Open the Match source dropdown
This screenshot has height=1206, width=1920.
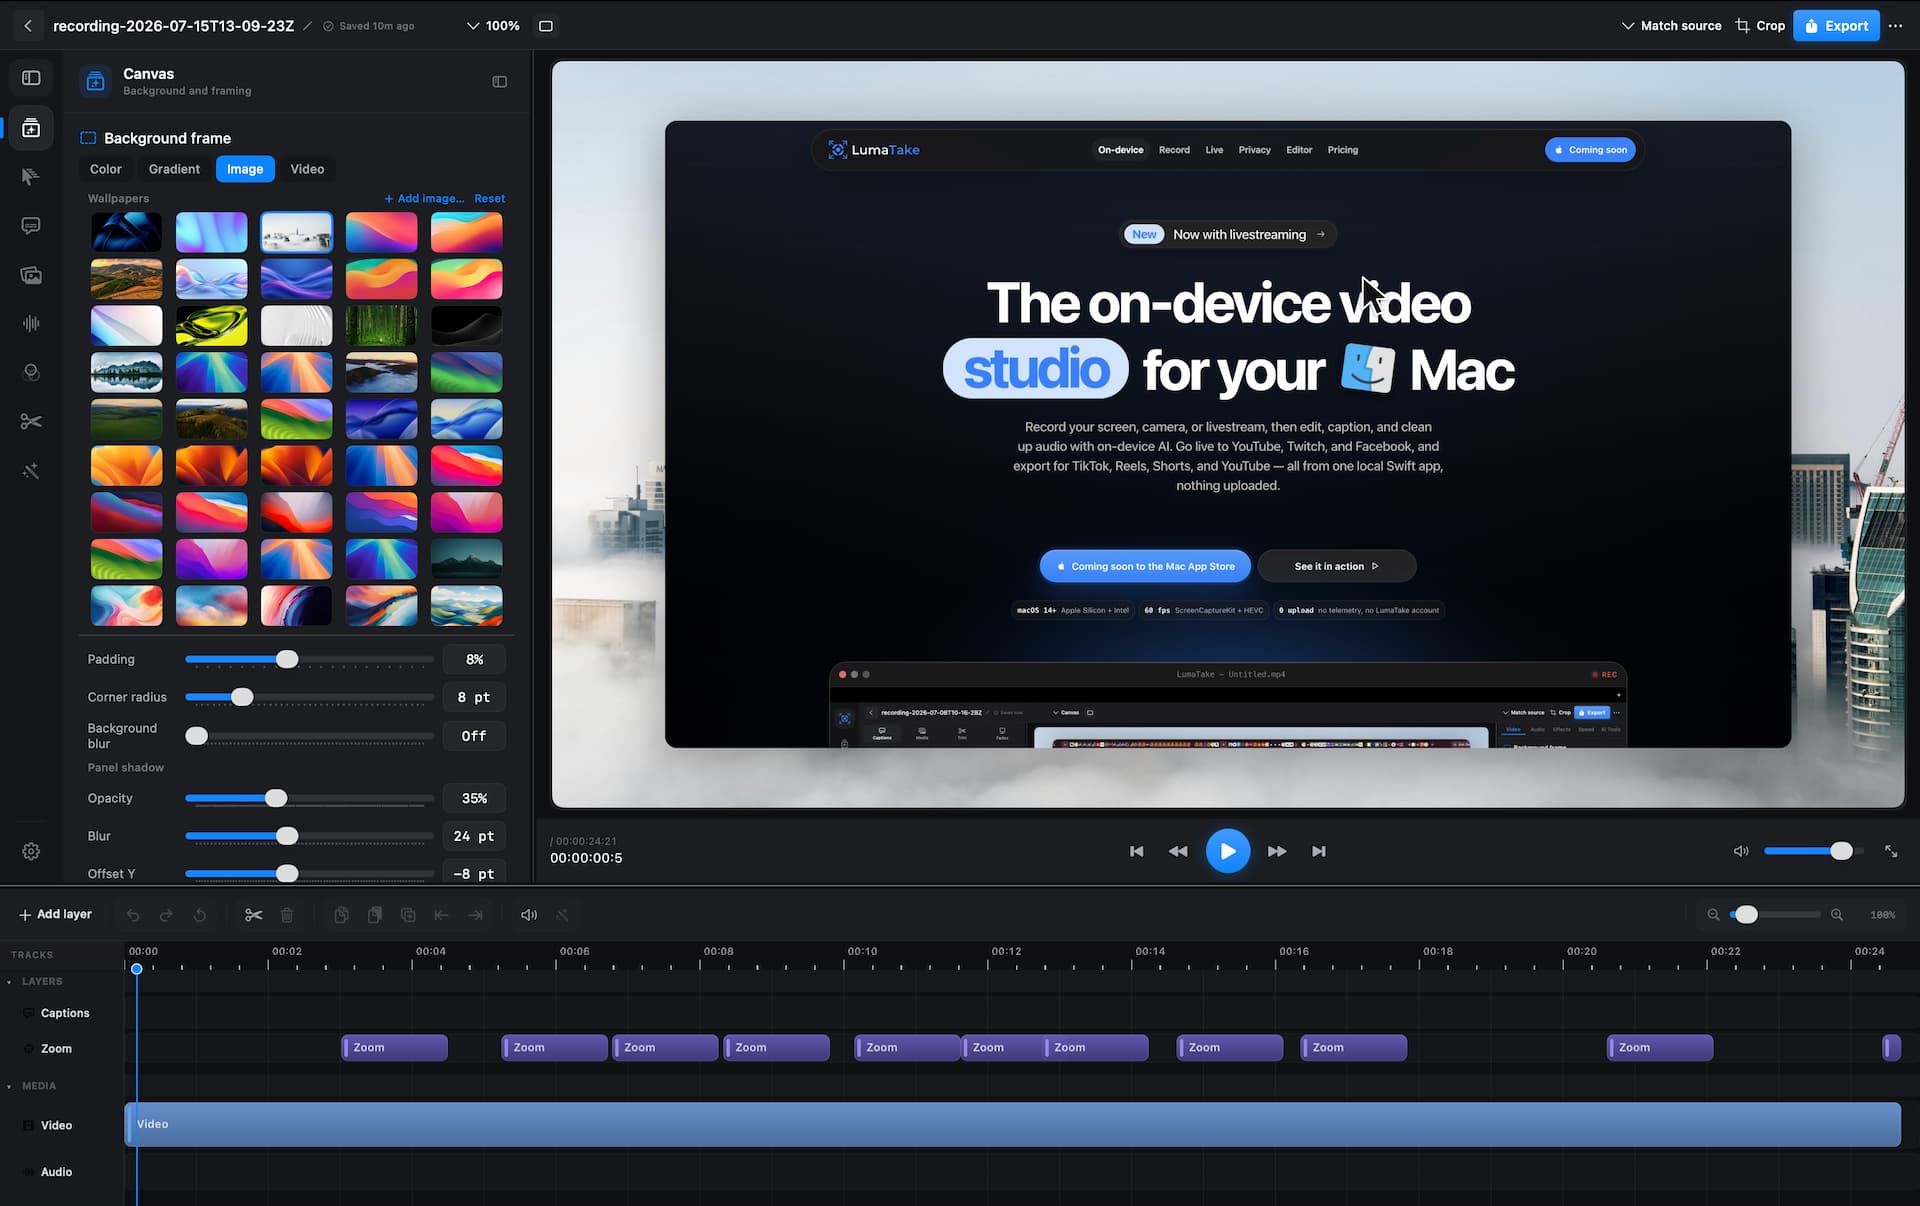[x=1671, y=26]
